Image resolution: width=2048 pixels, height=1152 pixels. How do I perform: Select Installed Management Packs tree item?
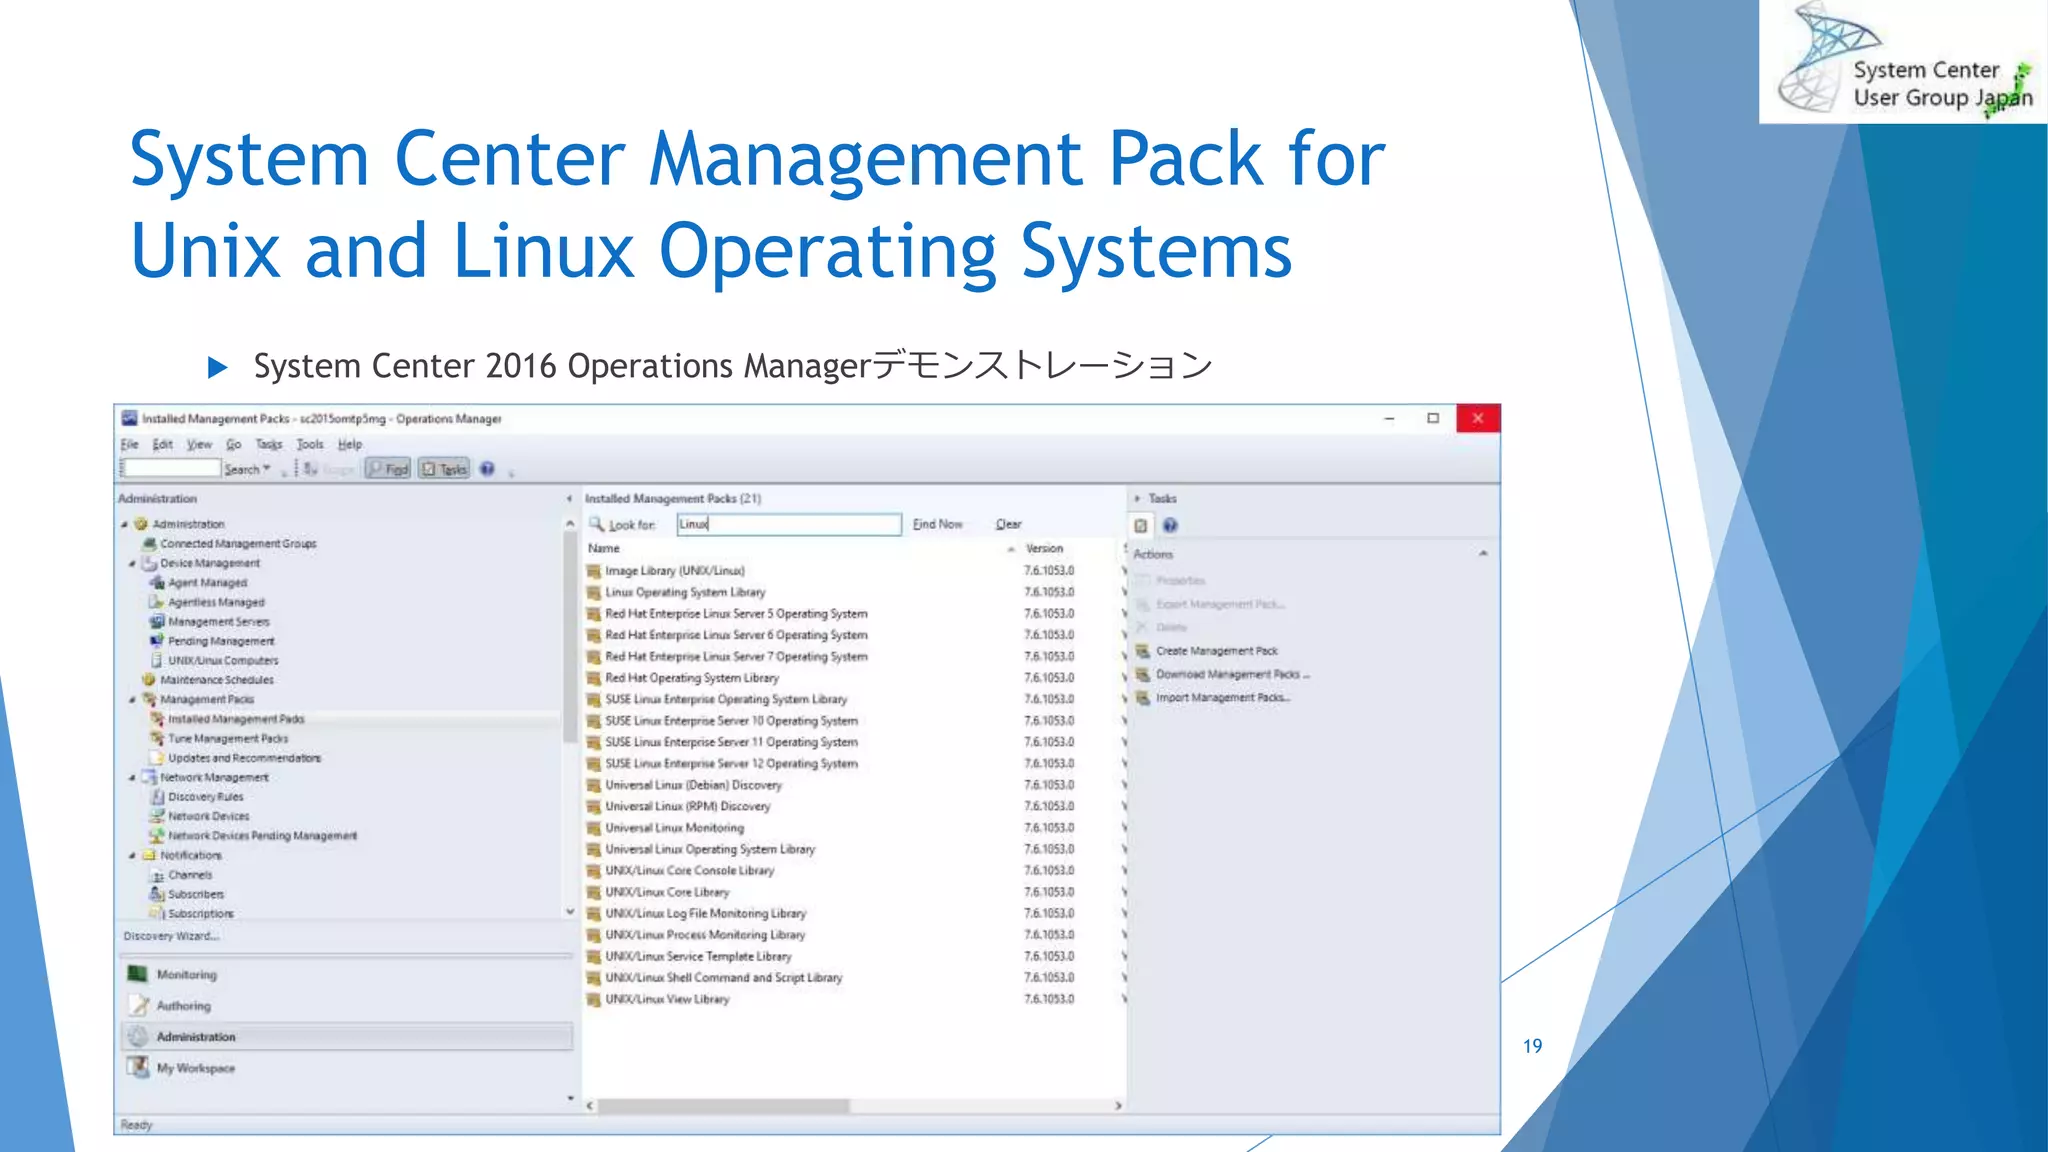(x=236, y=719)
